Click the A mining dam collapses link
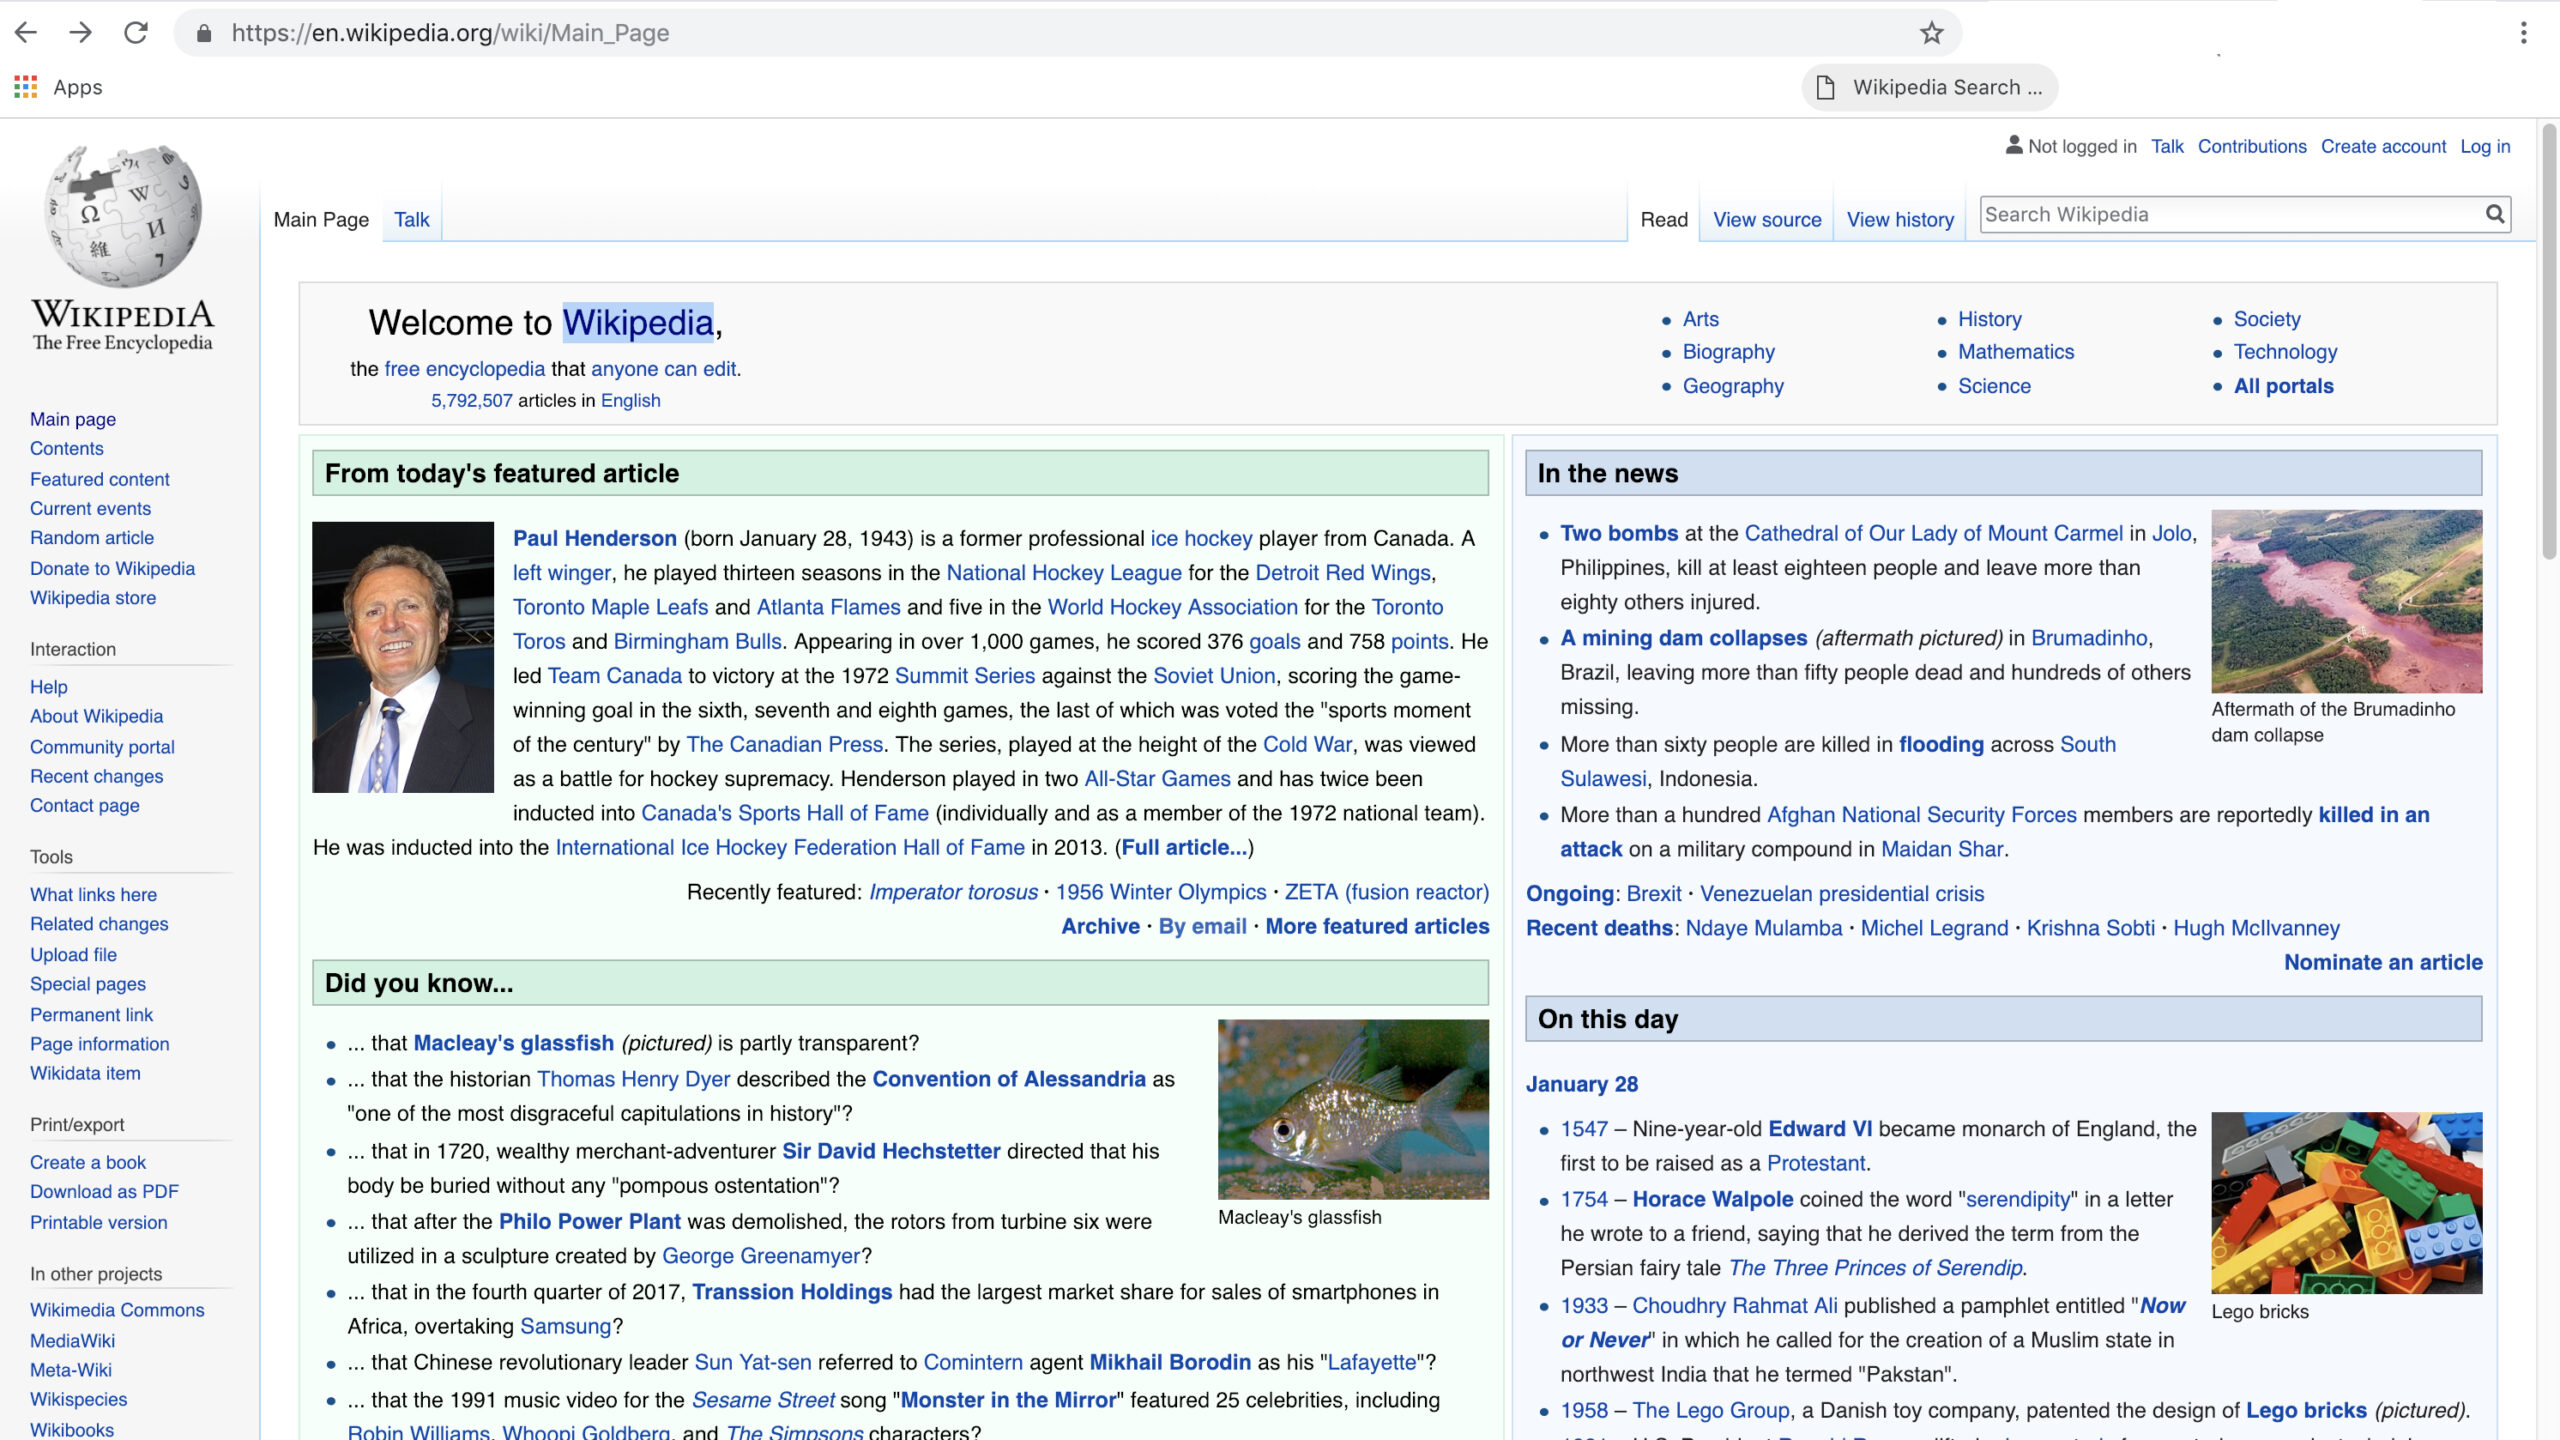Screen dimensions: 2560x1440 tap(1684, 638)
